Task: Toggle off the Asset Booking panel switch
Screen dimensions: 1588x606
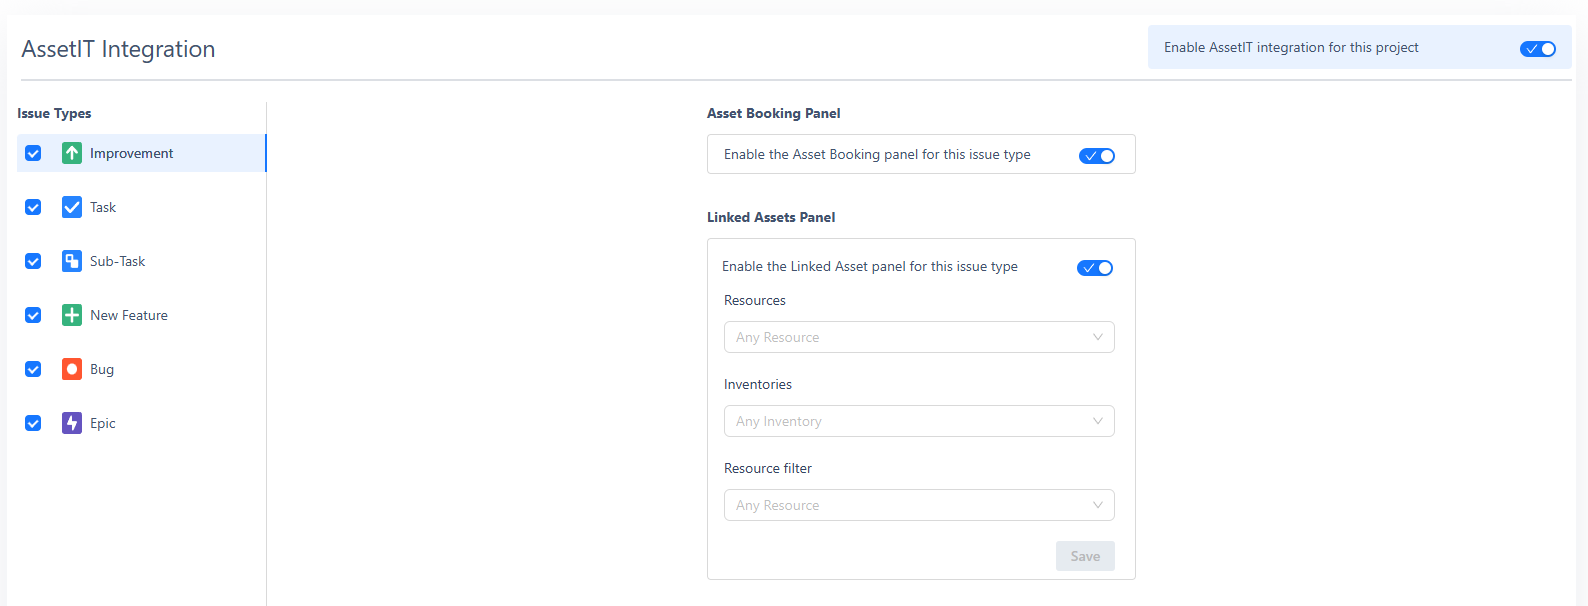Action: click(1096, 155)
